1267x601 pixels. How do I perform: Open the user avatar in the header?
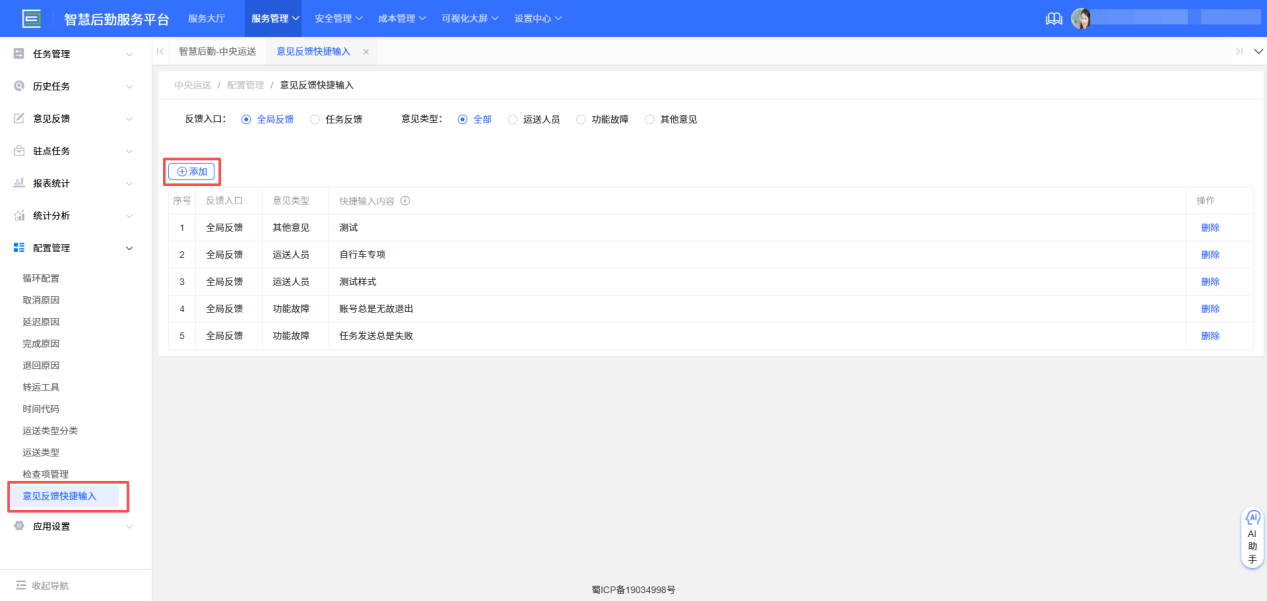pos(1081,17)
